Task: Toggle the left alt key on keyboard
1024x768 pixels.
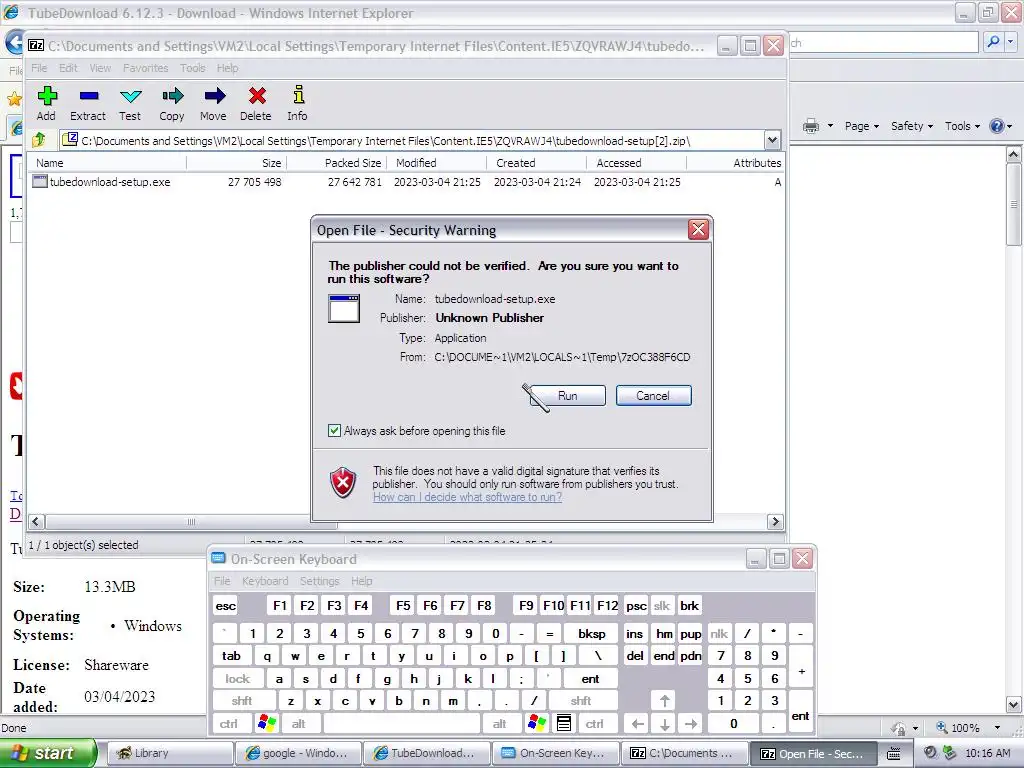Action: tap(298, 723)
